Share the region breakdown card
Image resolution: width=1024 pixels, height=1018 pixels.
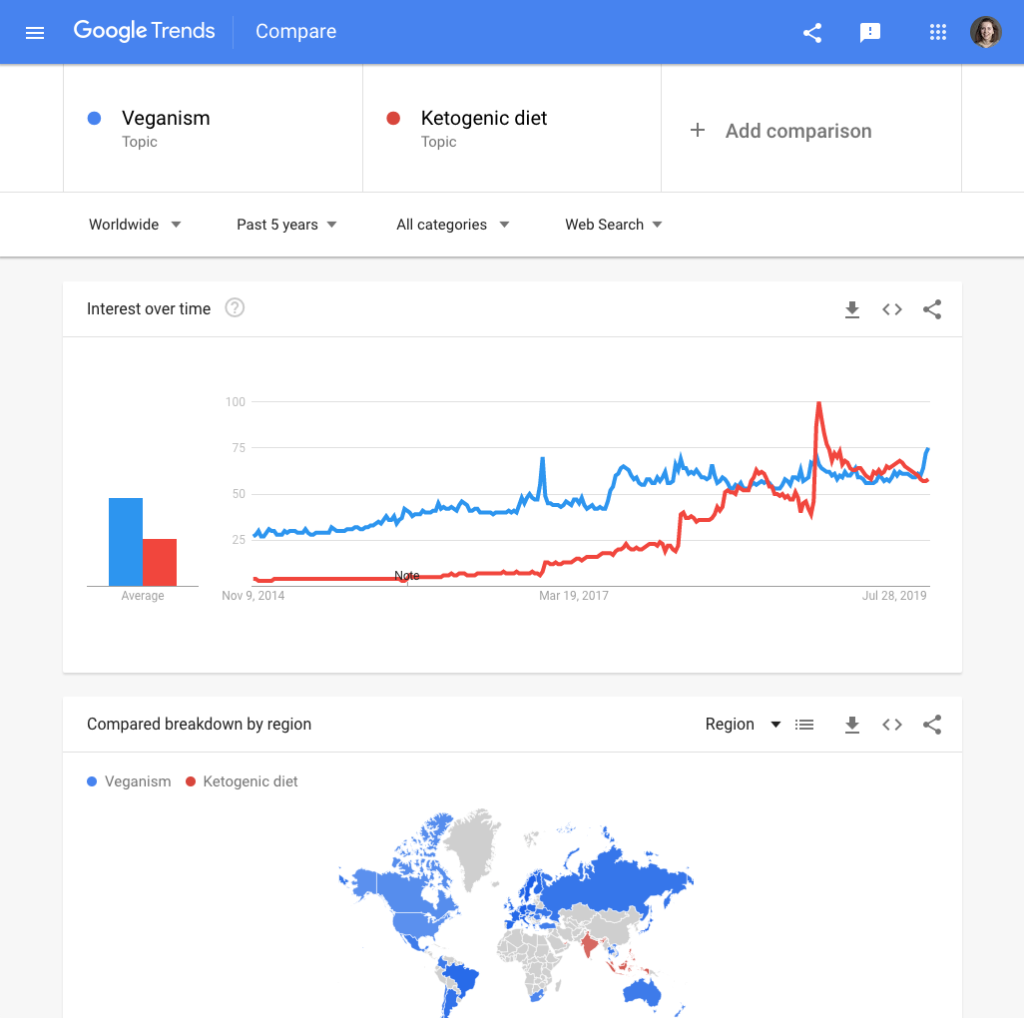(932, 725)
